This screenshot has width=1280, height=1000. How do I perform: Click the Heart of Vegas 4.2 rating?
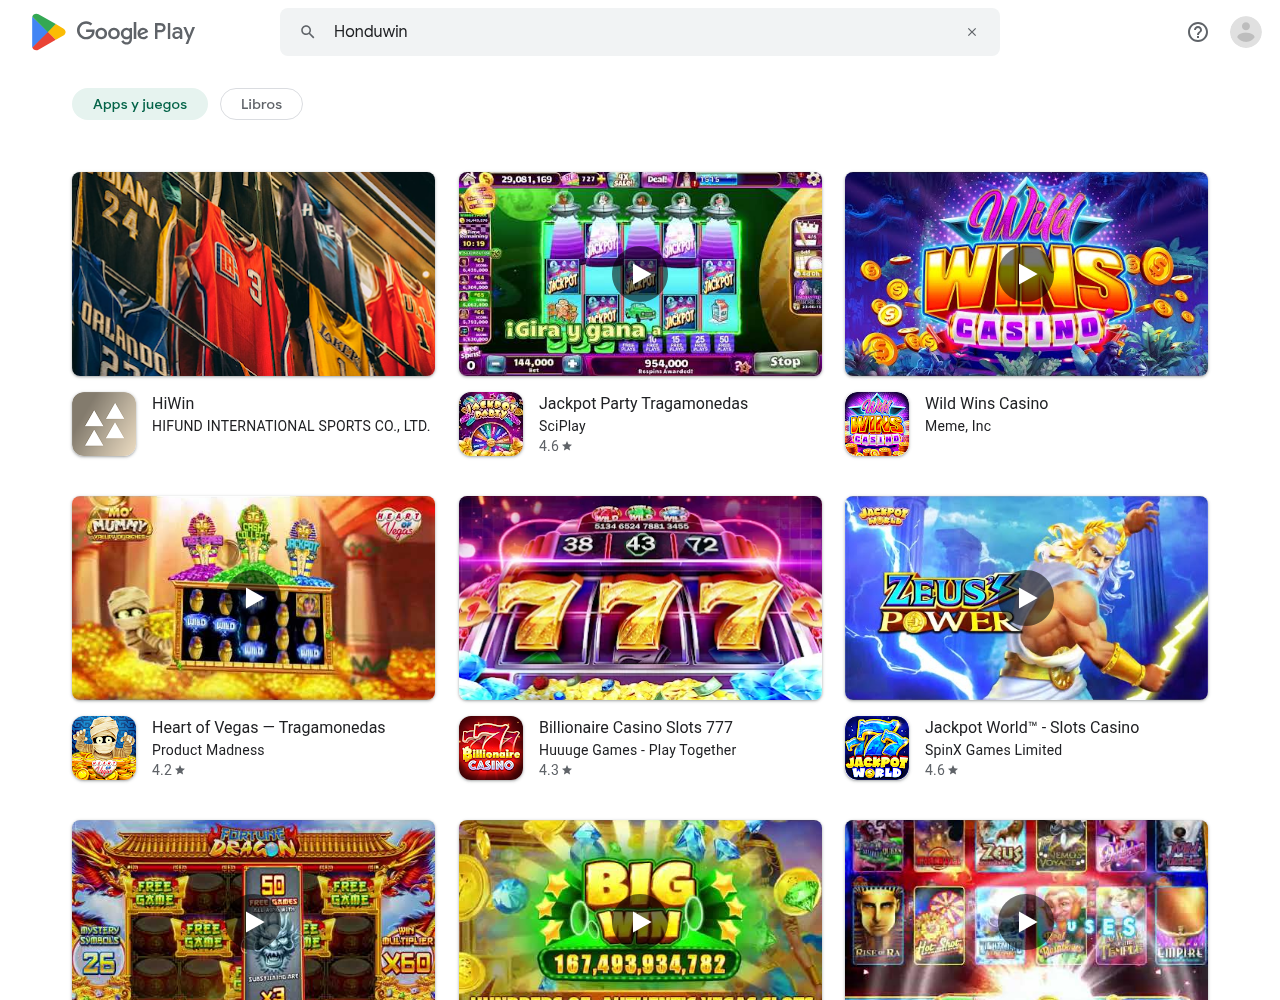coord(168,770)
